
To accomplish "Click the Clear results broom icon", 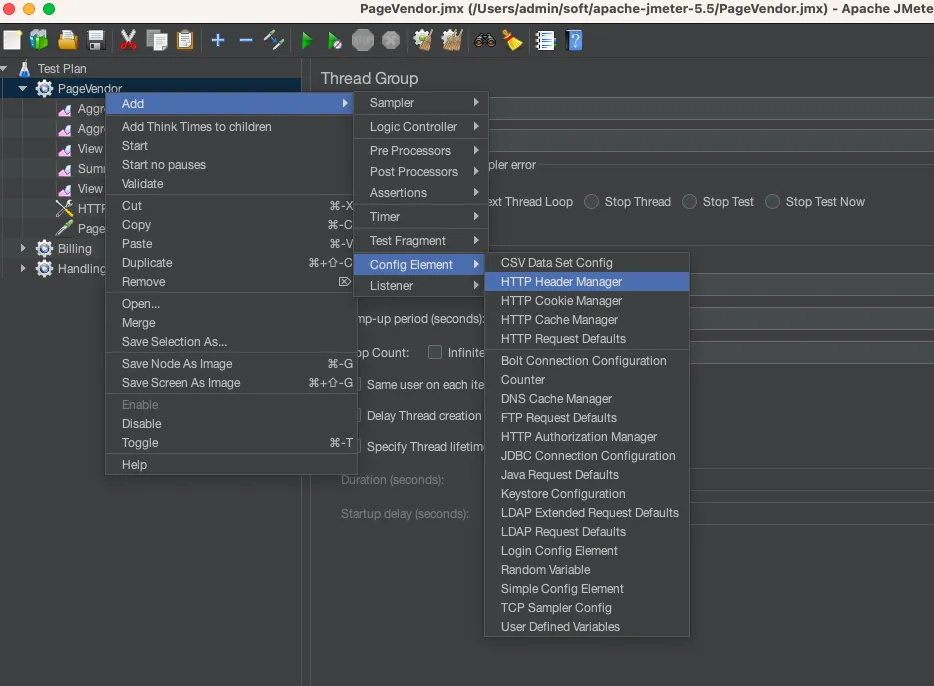I will (x=424, y=40).
